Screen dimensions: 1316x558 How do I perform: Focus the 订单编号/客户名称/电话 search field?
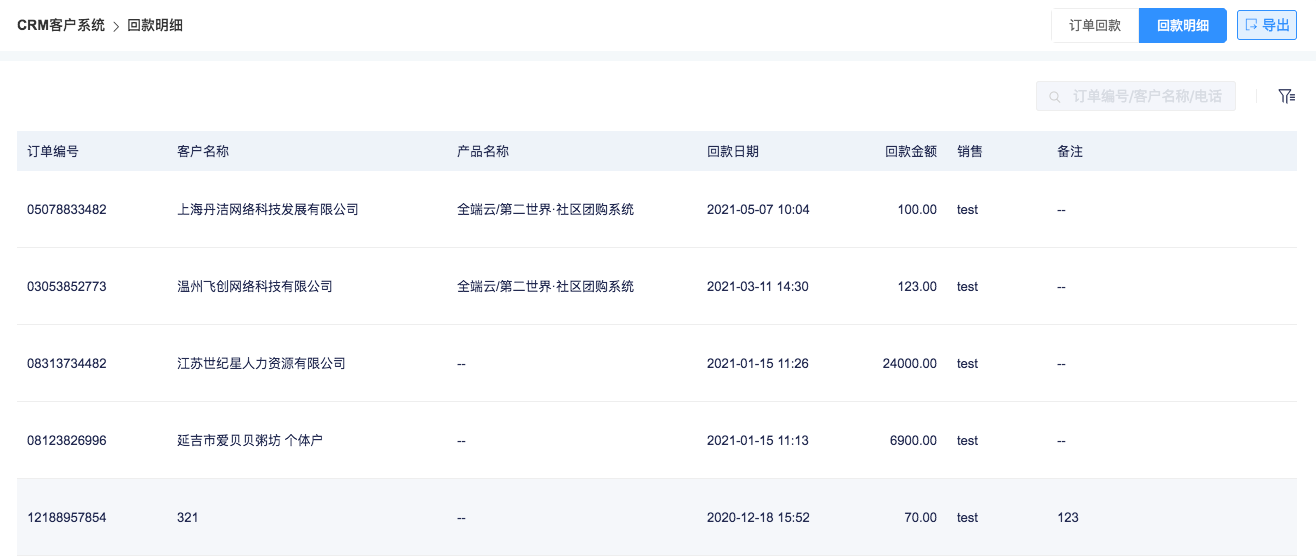1136,97
